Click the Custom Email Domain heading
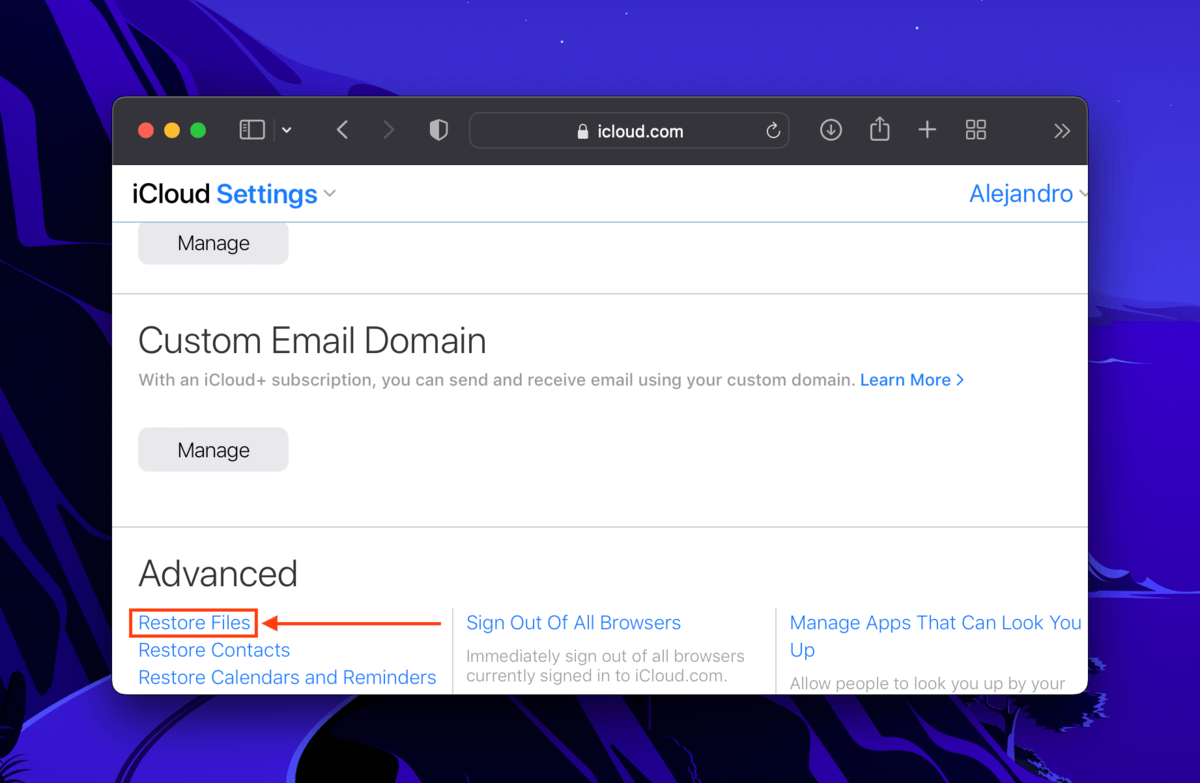 tap(312, 341)
